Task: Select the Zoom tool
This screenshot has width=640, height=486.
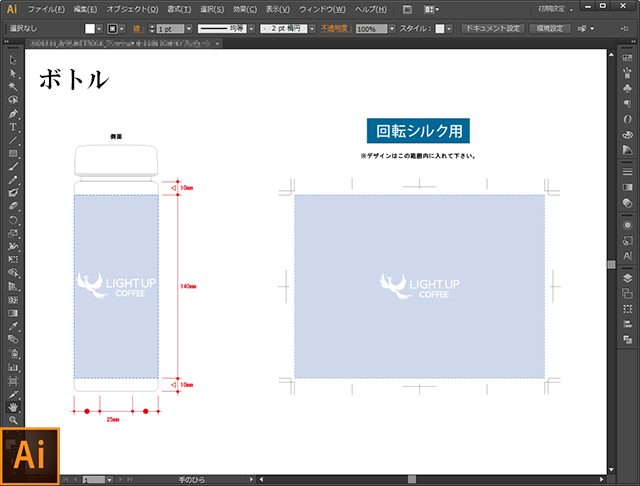Action: point(13,420)
